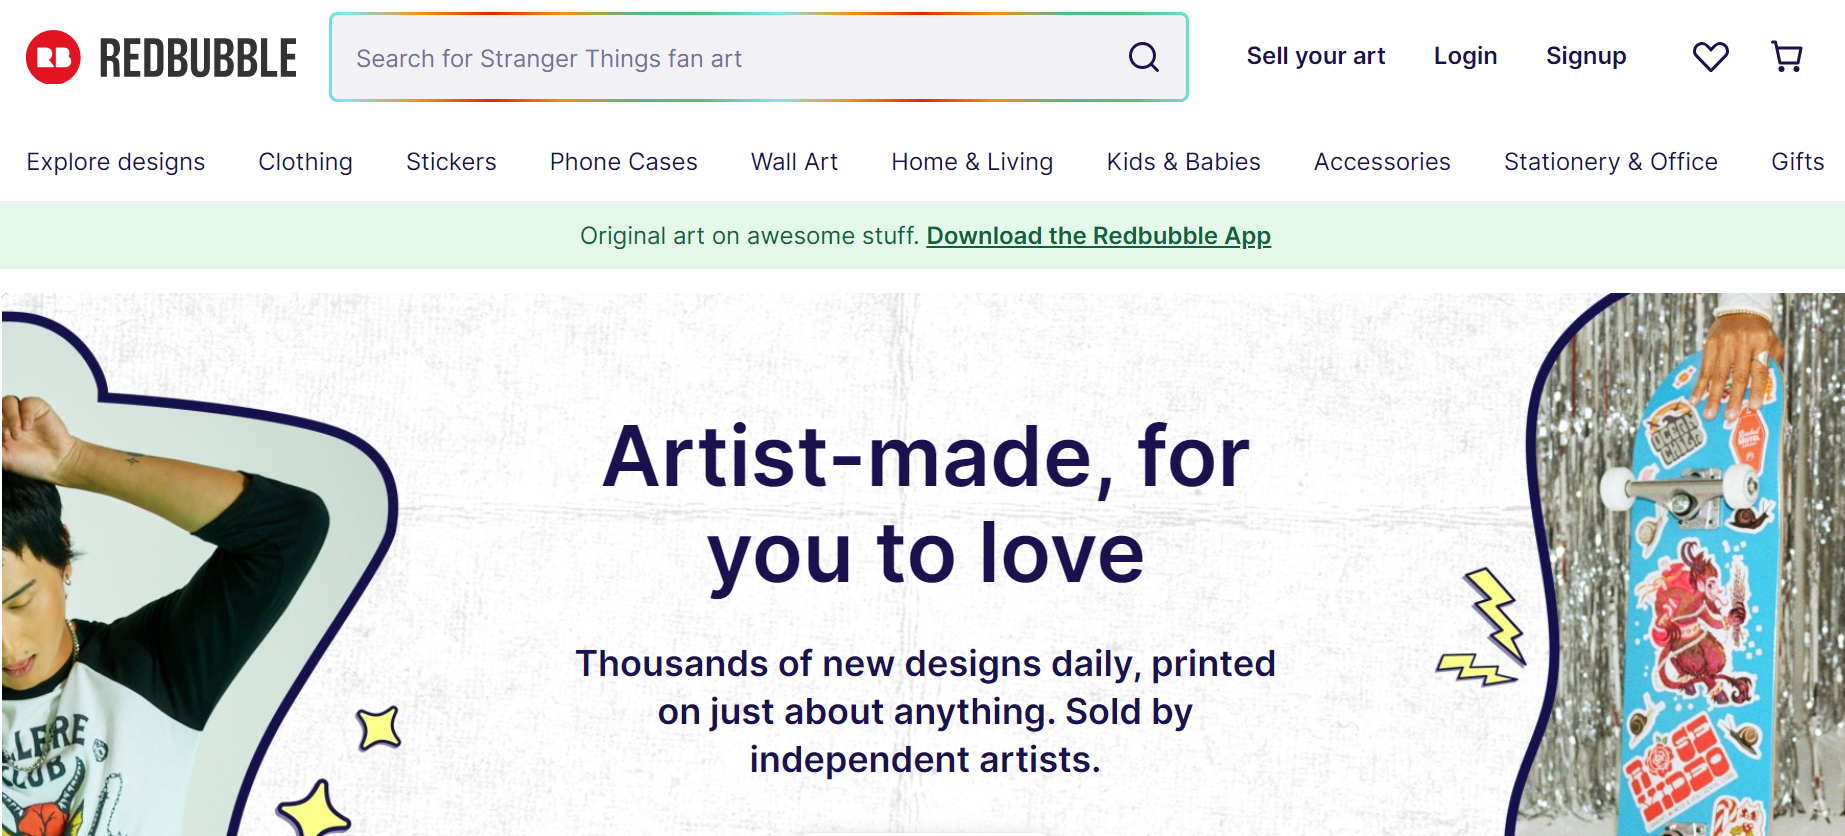Click the search field for Stranger Things
Screen dimensions: 1845x836
coord(730,58)
